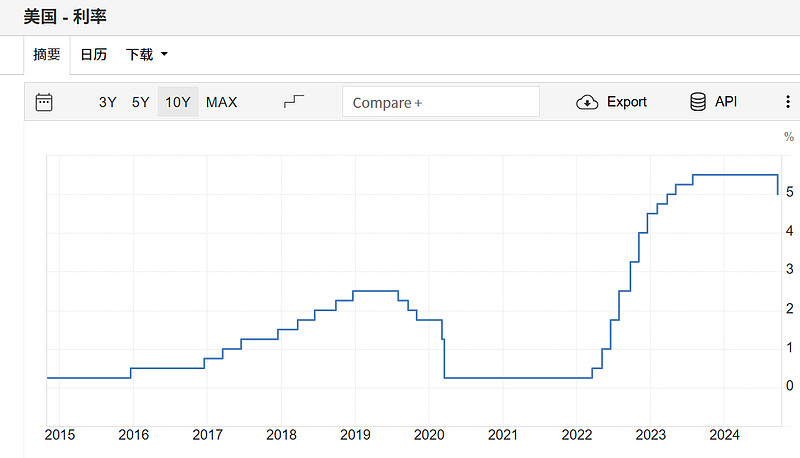Screen dimensions: 800x458
Task: Change chart type with step-line icon
Action: tap(294, 101)
